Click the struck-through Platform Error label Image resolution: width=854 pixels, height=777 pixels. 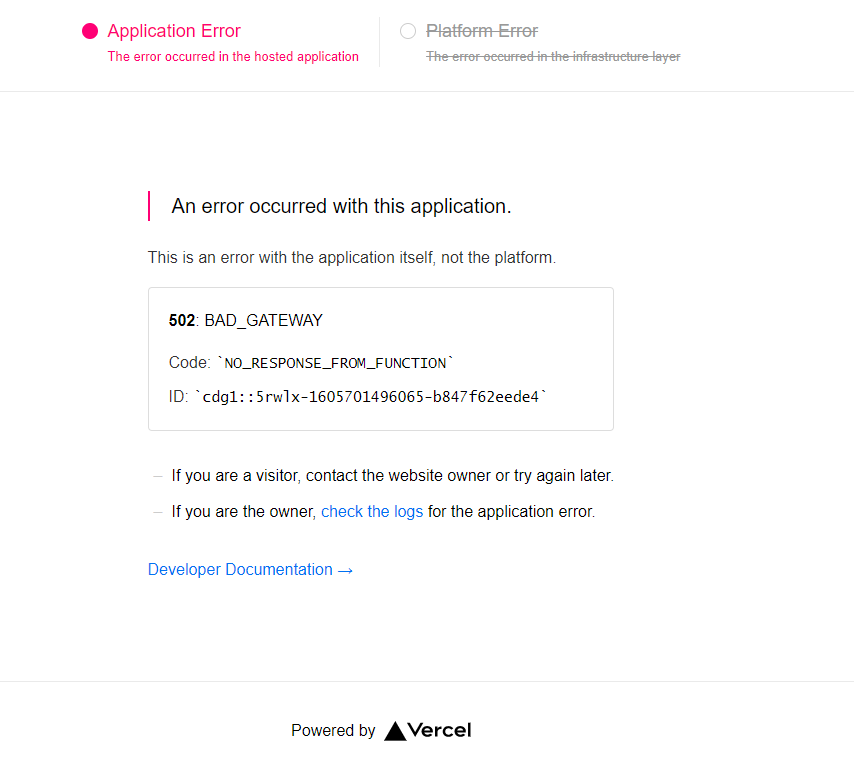482,31
